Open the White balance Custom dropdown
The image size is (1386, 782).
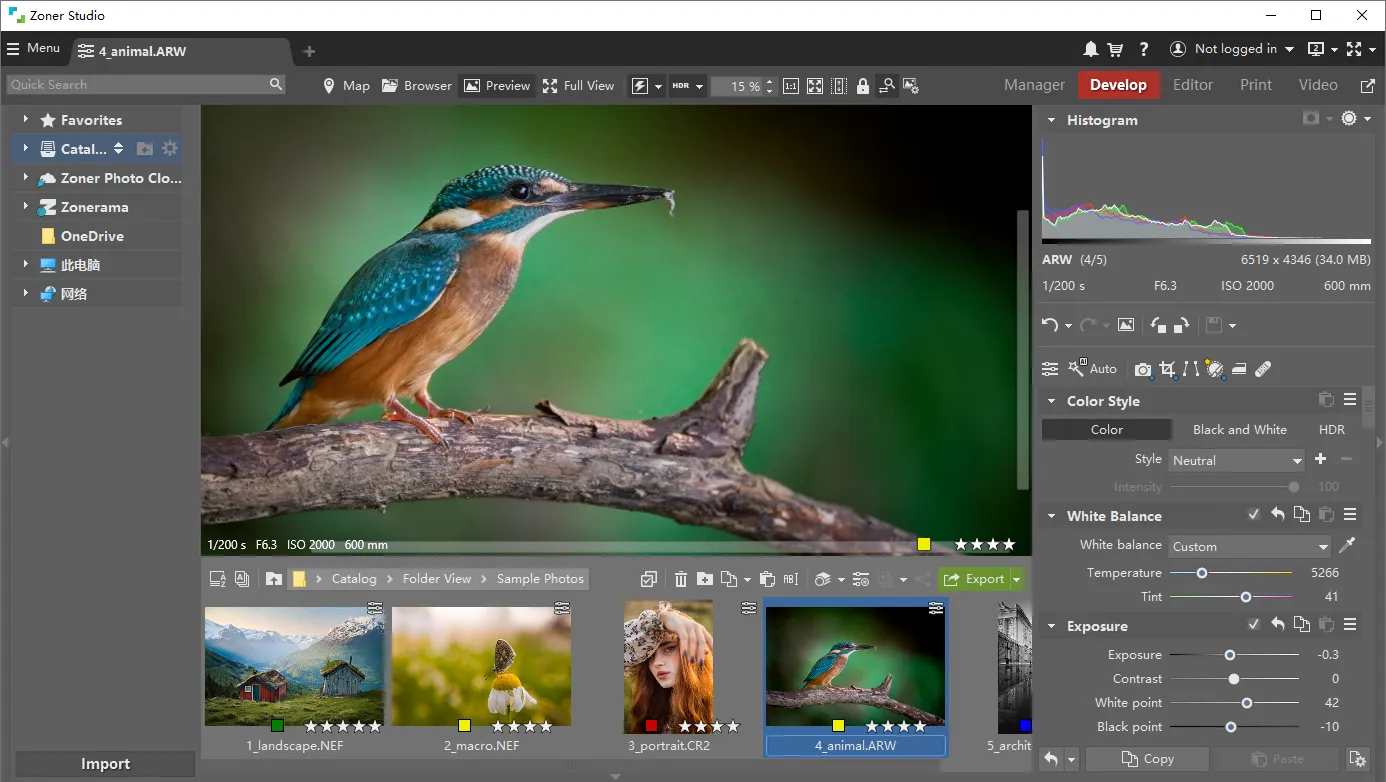click(x=1250, y=547)
